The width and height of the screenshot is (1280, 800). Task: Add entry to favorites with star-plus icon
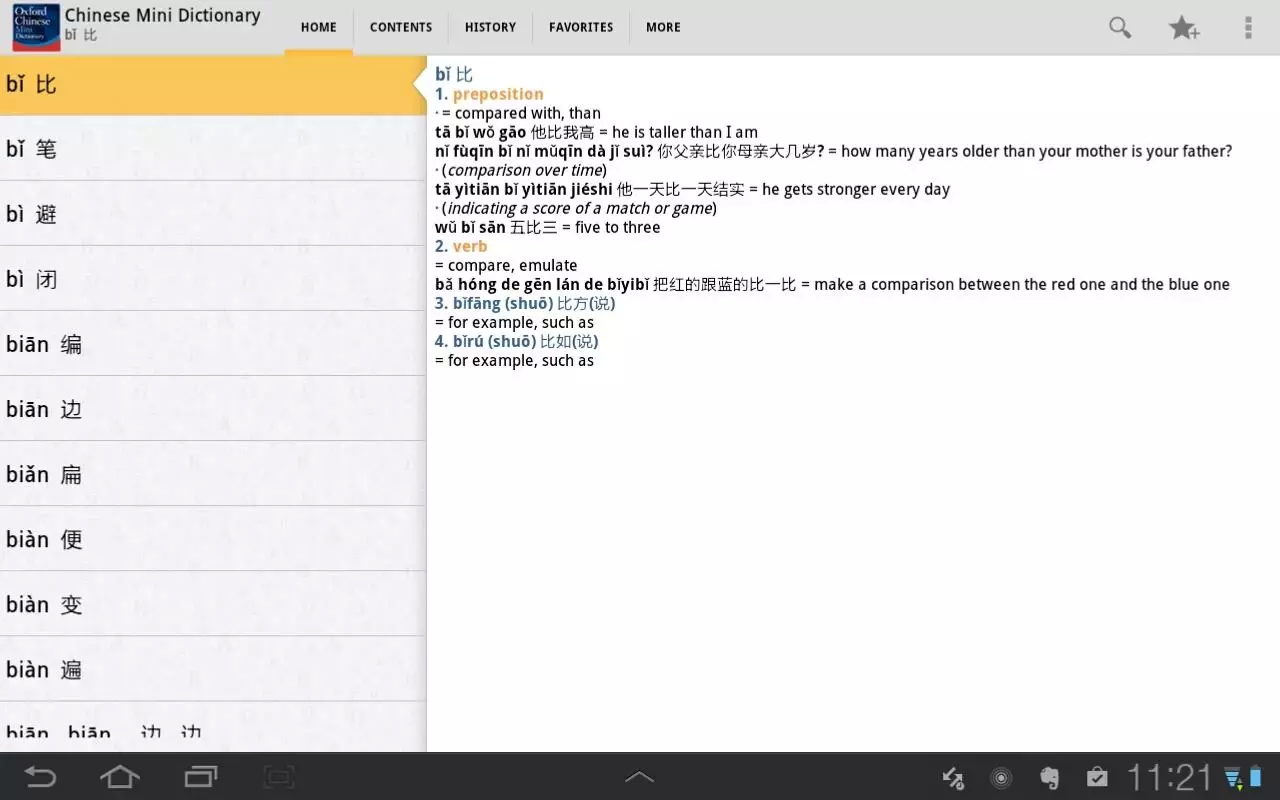click(x=1184, y=27)
